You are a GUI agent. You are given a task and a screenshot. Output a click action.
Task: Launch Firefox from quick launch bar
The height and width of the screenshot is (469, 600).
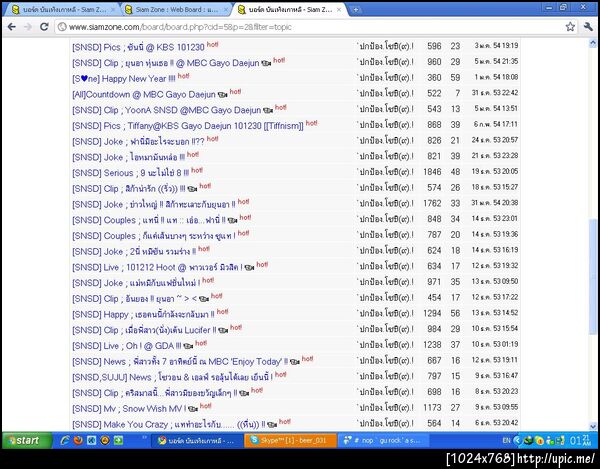[78, 440]
